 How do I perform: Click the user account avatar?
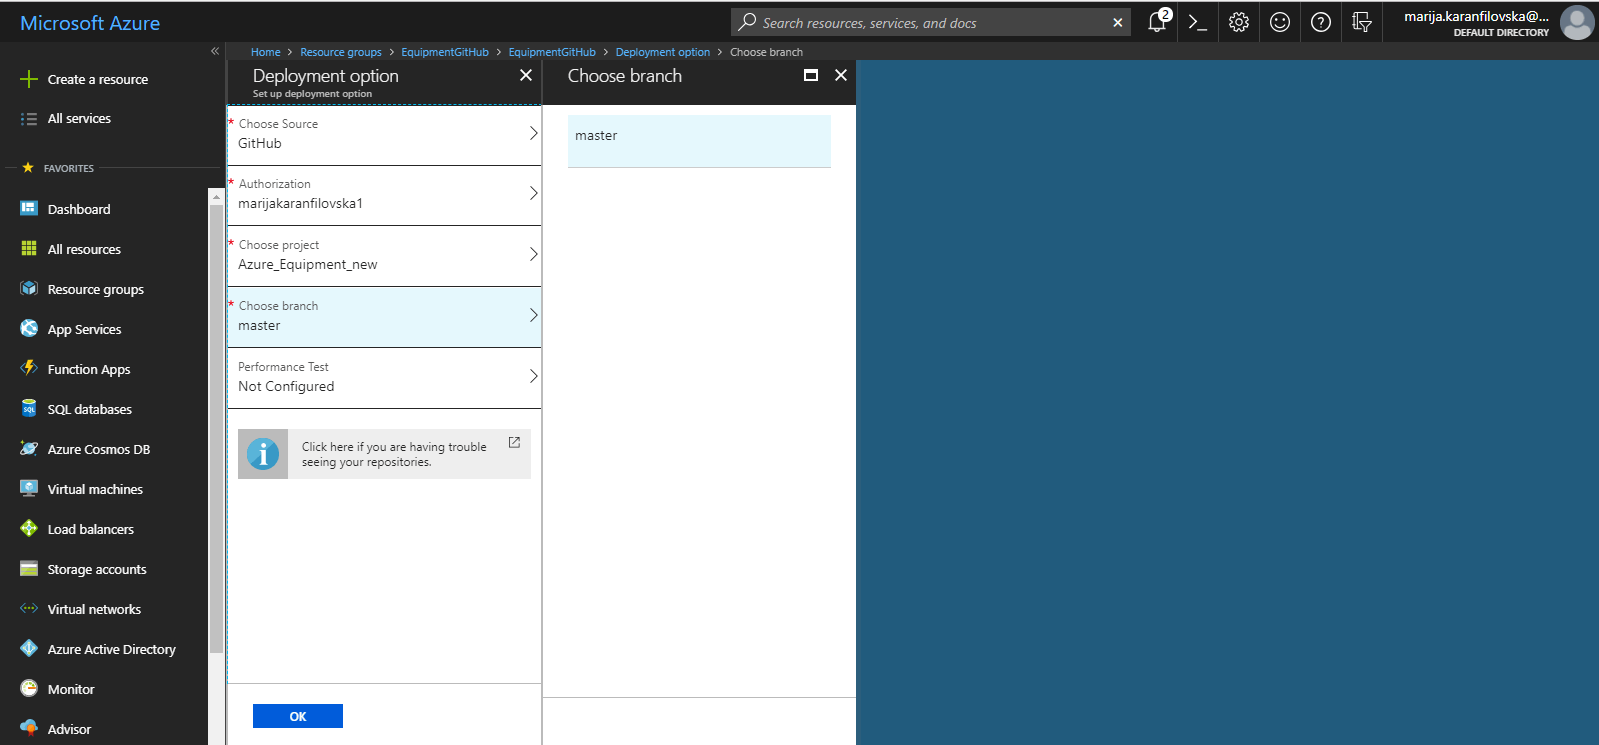[x=1577, y=22]
